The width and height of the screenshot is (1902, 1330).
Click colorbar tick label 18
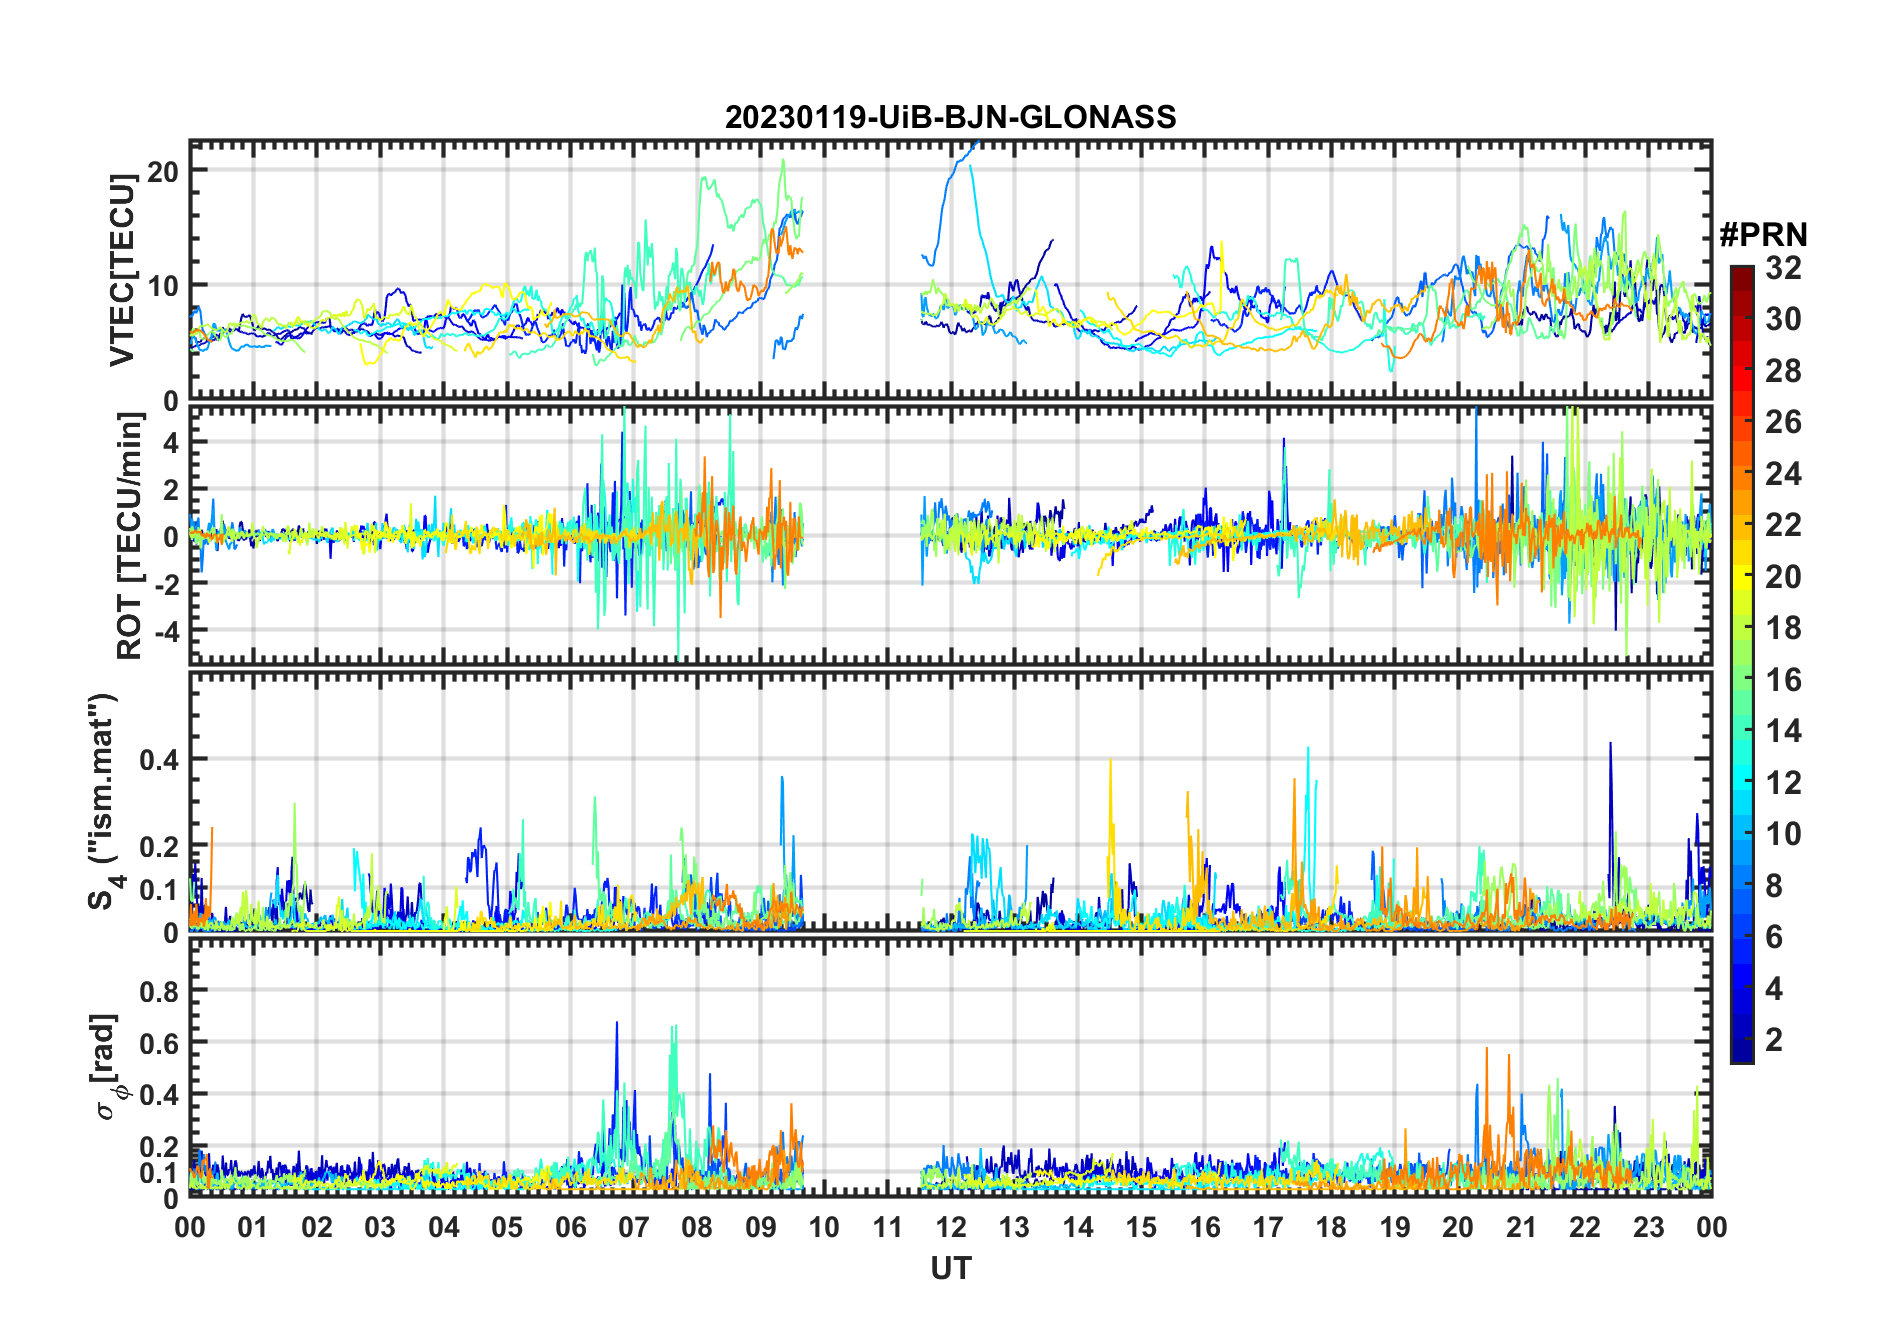point(1783,628)
